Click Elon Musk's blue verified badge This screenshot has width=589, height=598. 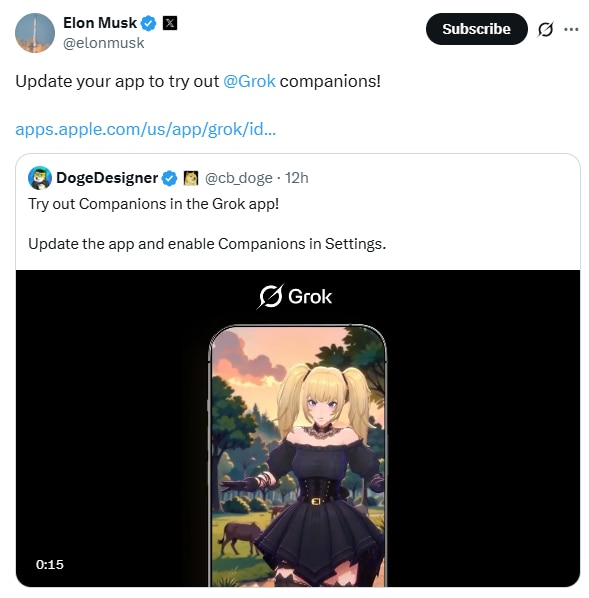pos(148,23)
